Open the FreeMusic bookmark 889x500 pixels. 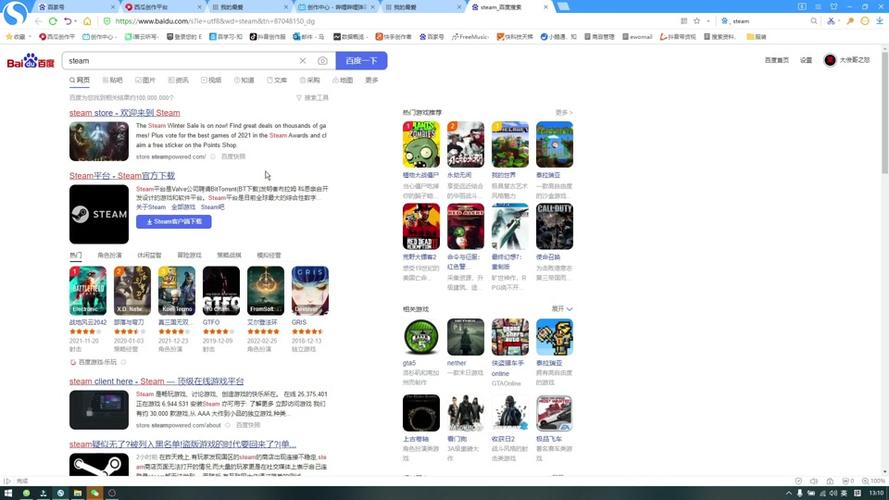(470, 36)
